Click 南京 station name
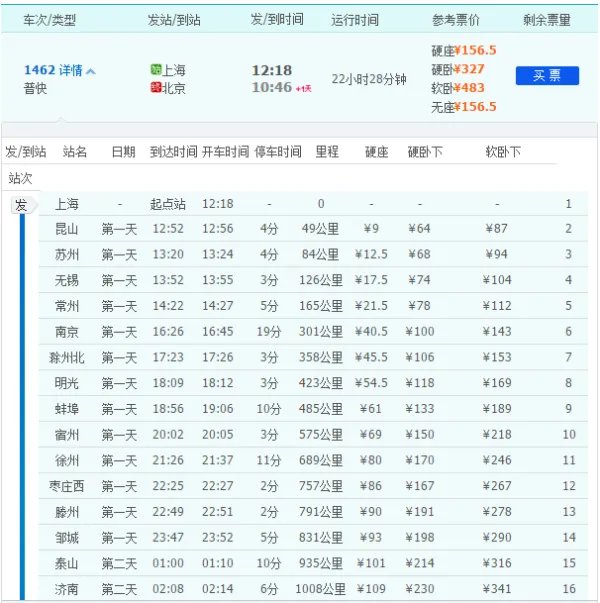 coord(67,332)
